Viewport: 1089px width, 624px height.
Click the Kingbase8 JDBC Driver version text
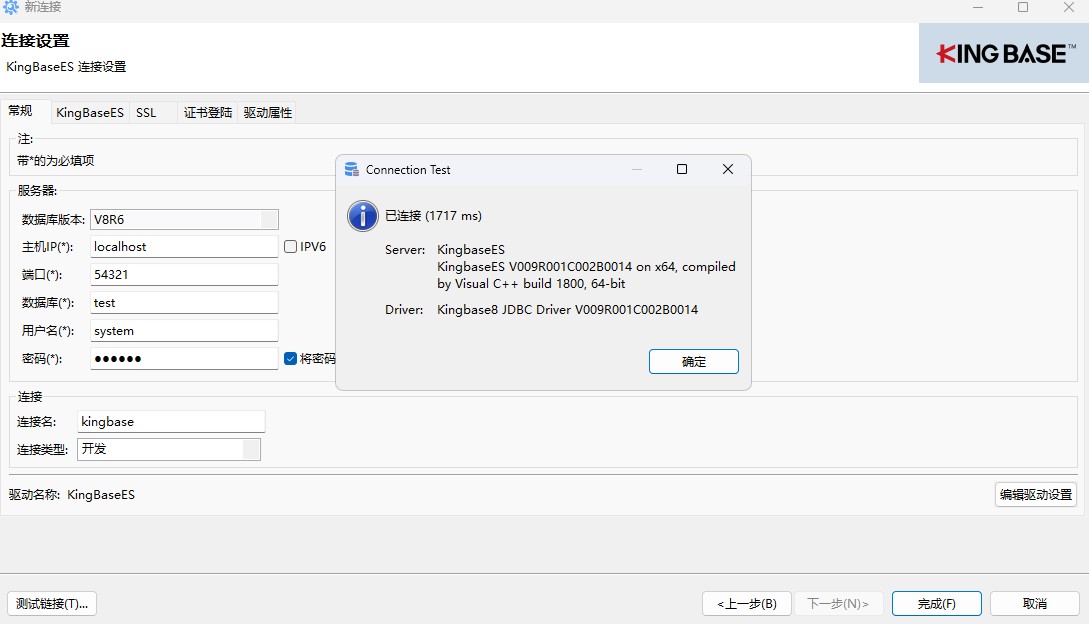pyautogui.click(x=567, y=309)
